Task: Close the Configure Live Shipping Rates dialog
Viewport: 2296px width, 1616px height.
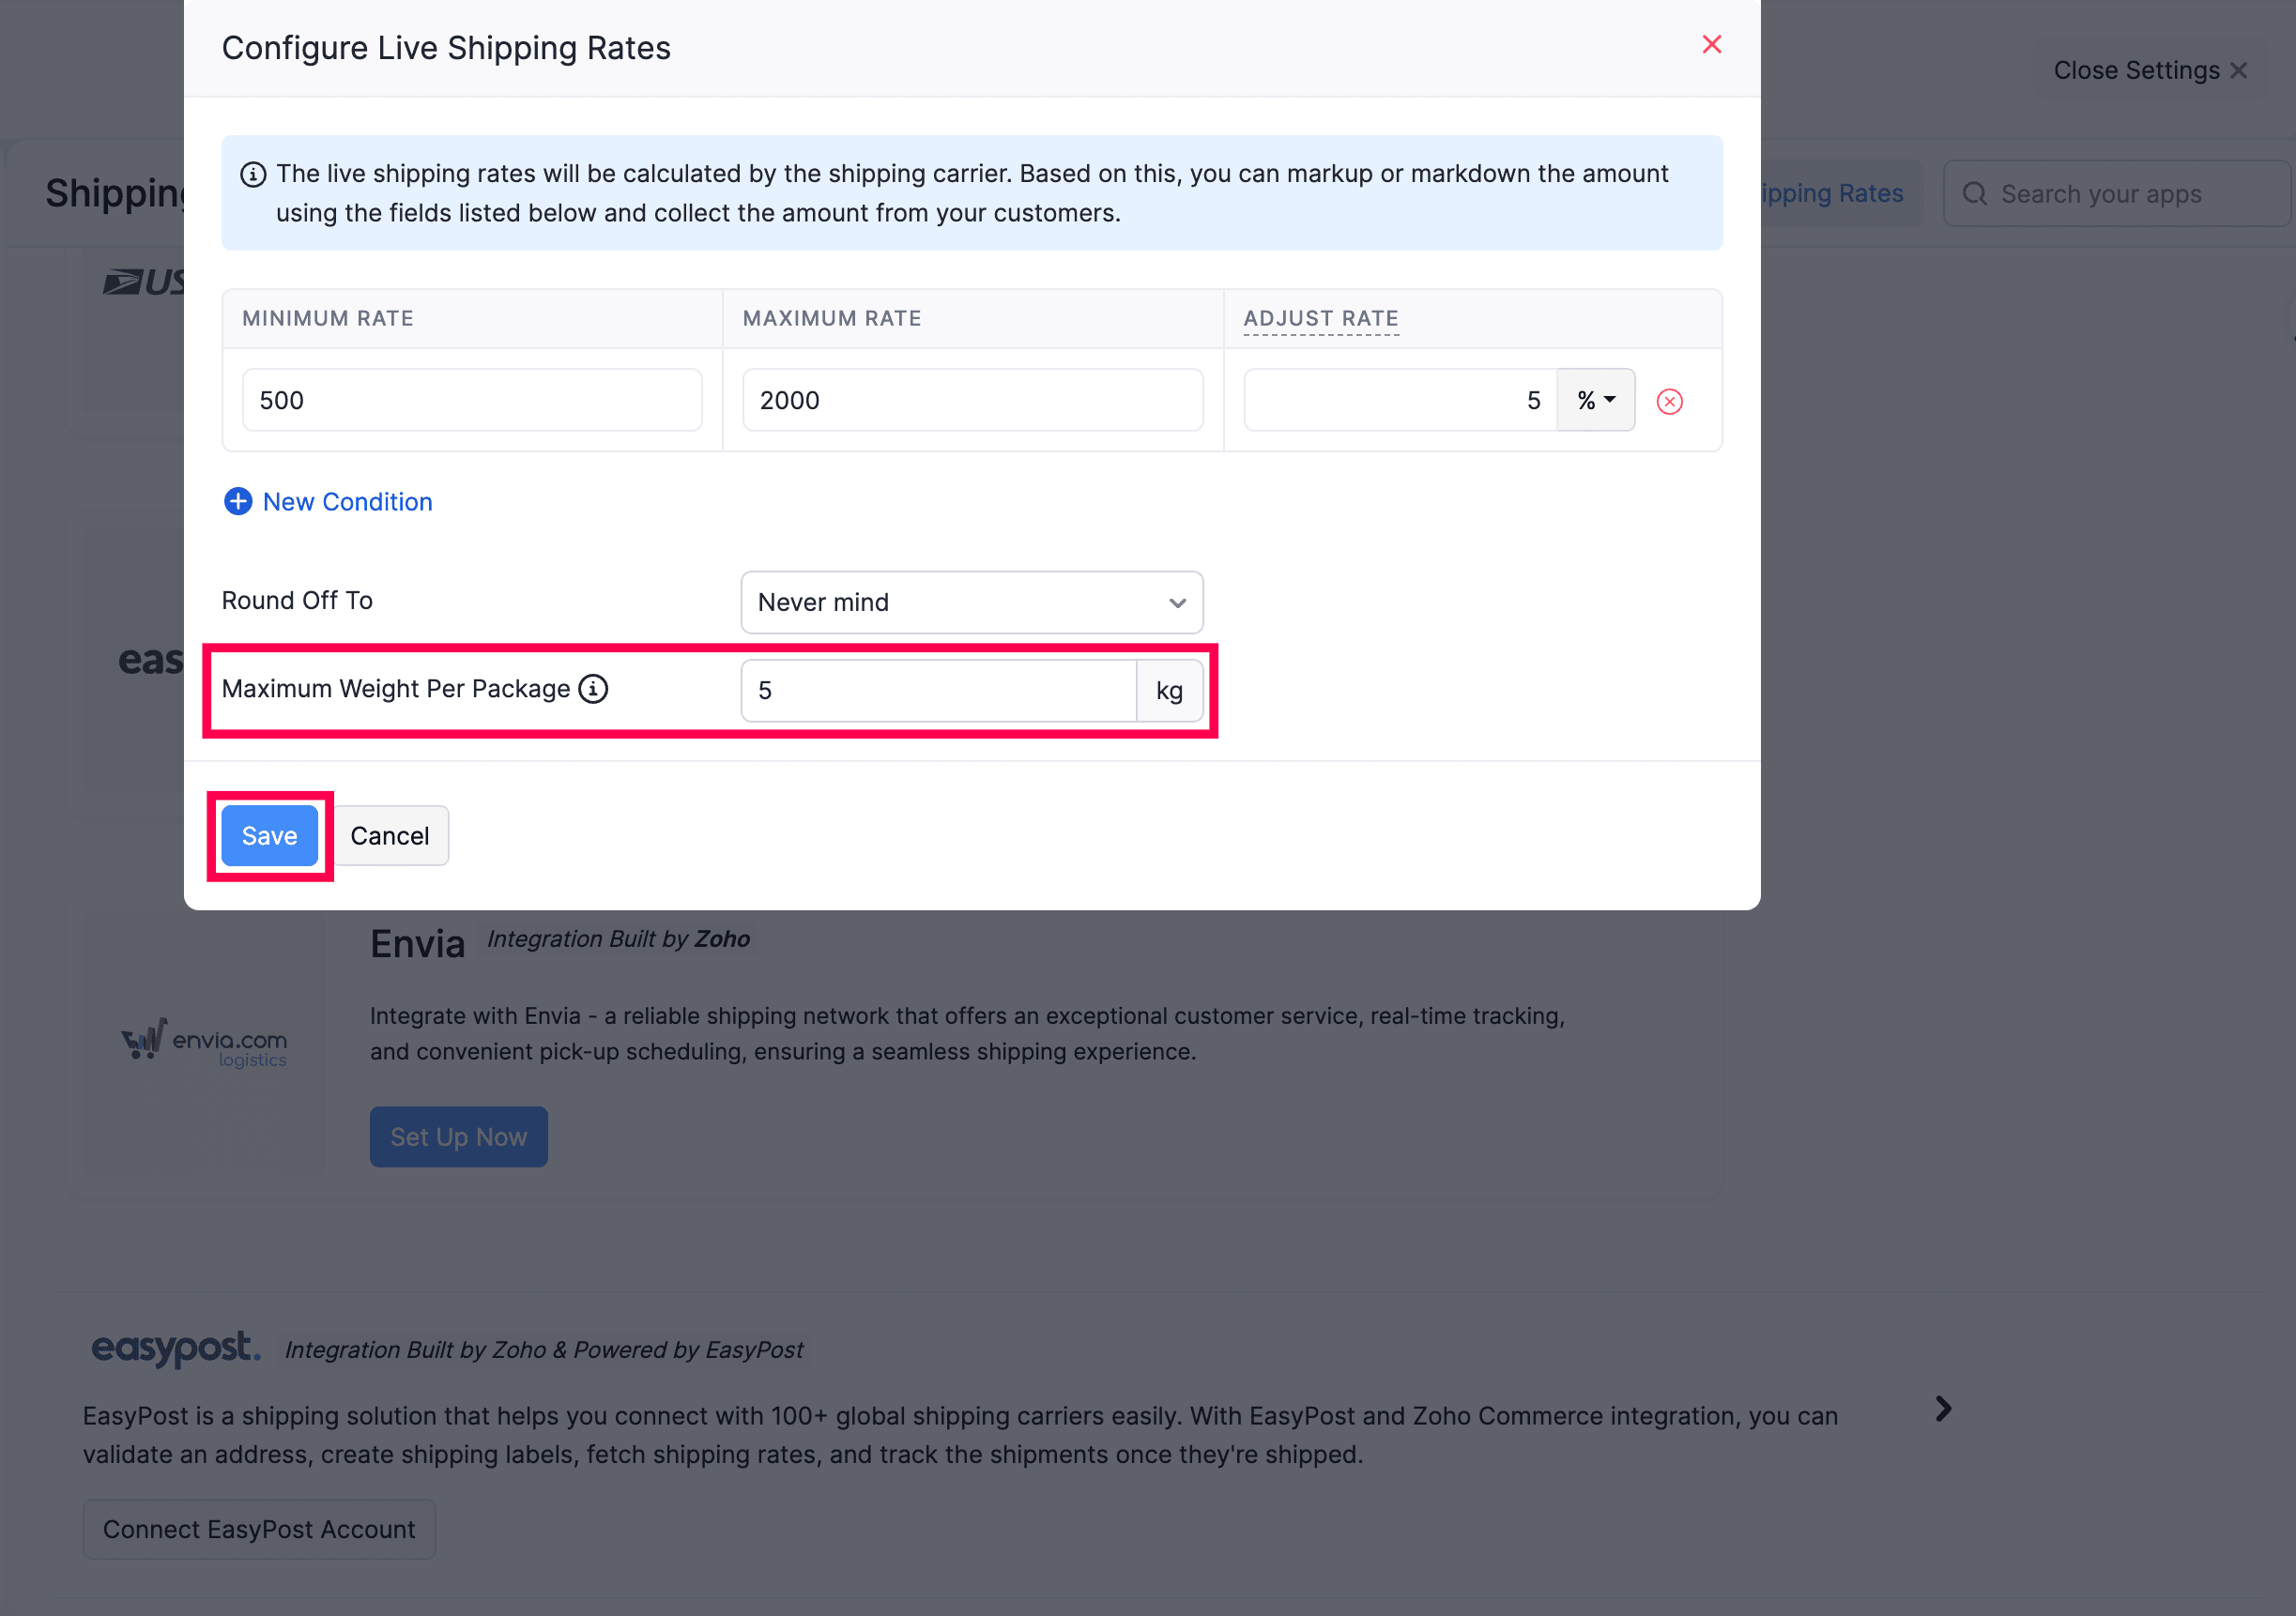Action: (x=1711, y=44)
